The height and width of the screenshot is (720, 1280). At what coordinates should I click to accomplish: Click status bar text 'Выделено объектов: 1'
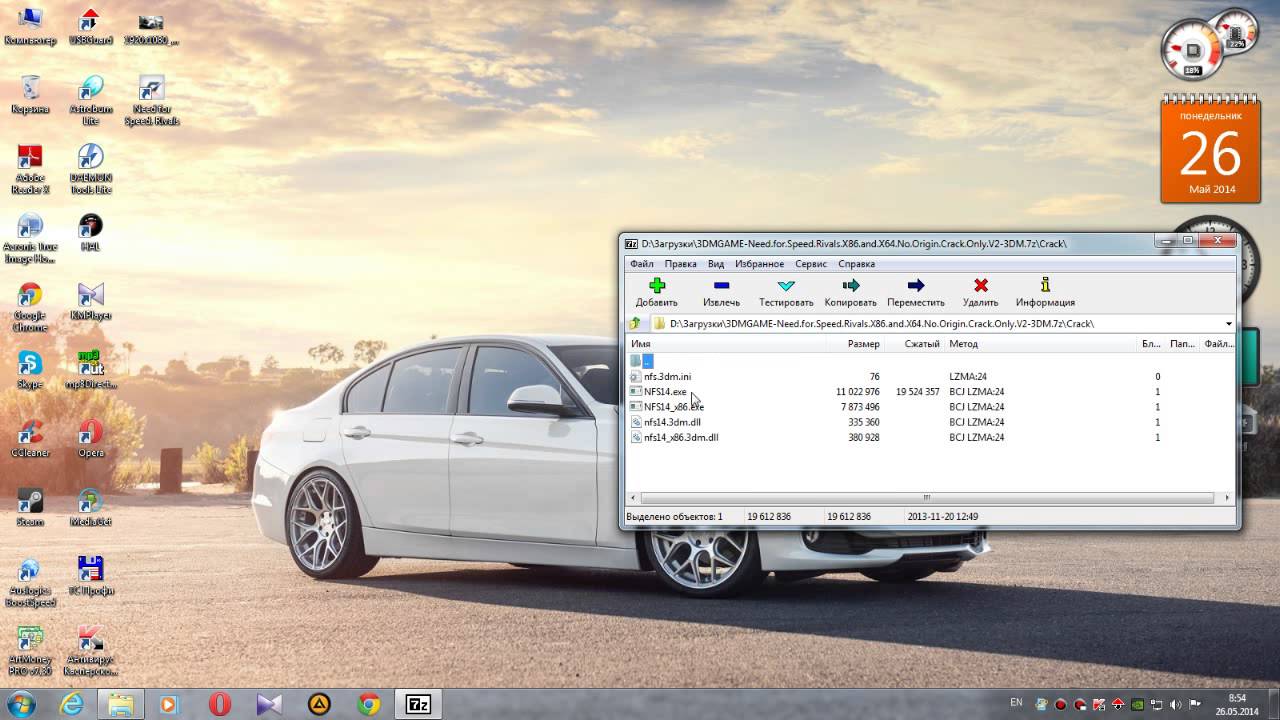pos(674,517)
